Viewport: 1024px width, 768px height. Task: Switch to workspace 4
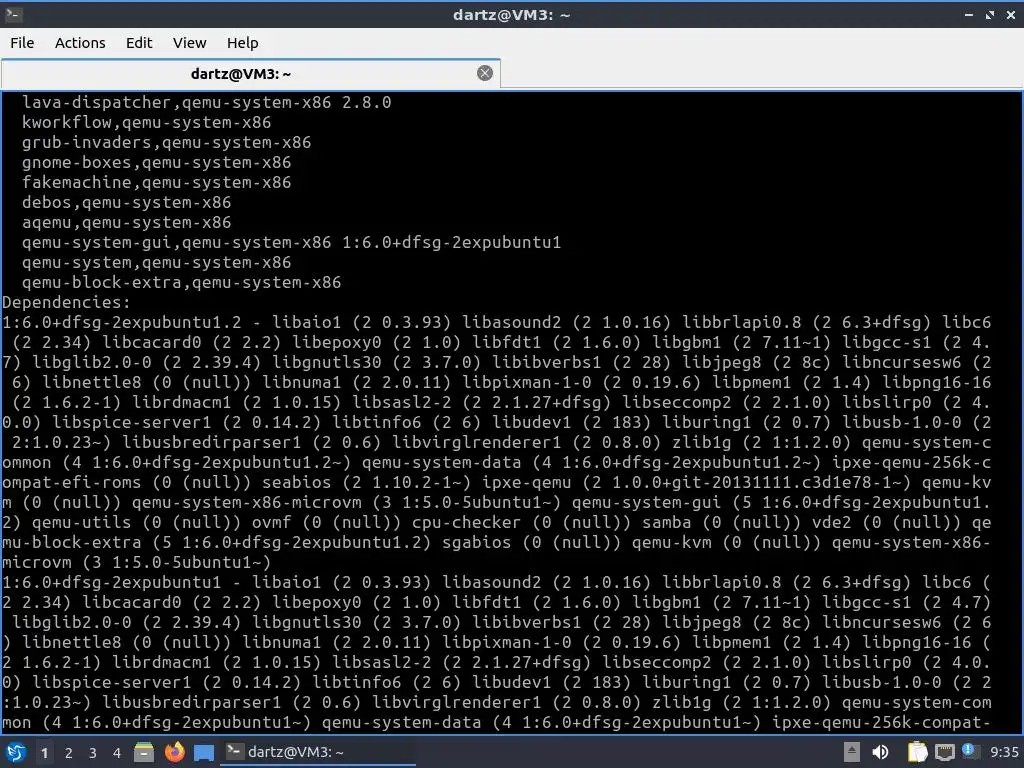[x=117, y=753]
